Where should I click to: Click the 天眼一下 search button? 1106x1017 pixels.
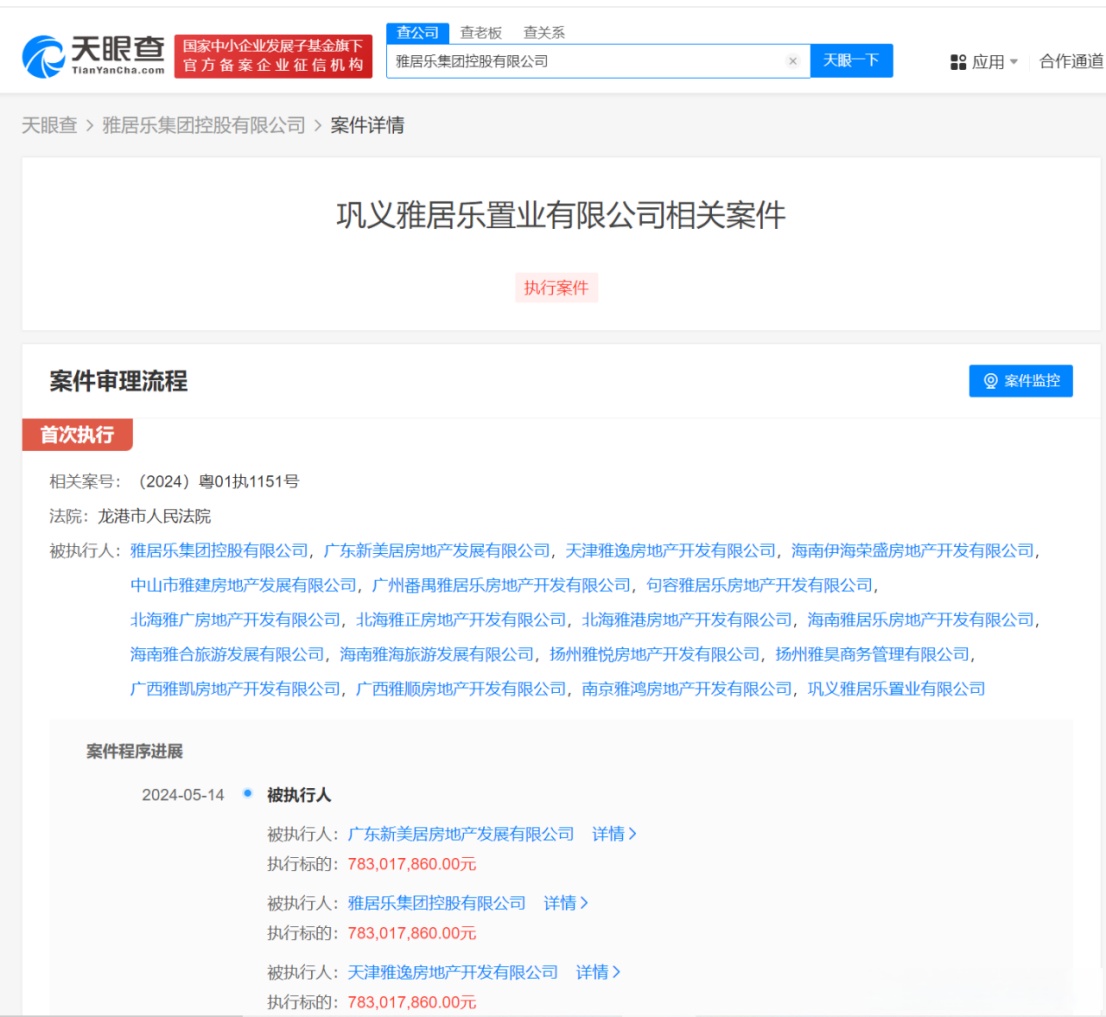coord(851,61)
